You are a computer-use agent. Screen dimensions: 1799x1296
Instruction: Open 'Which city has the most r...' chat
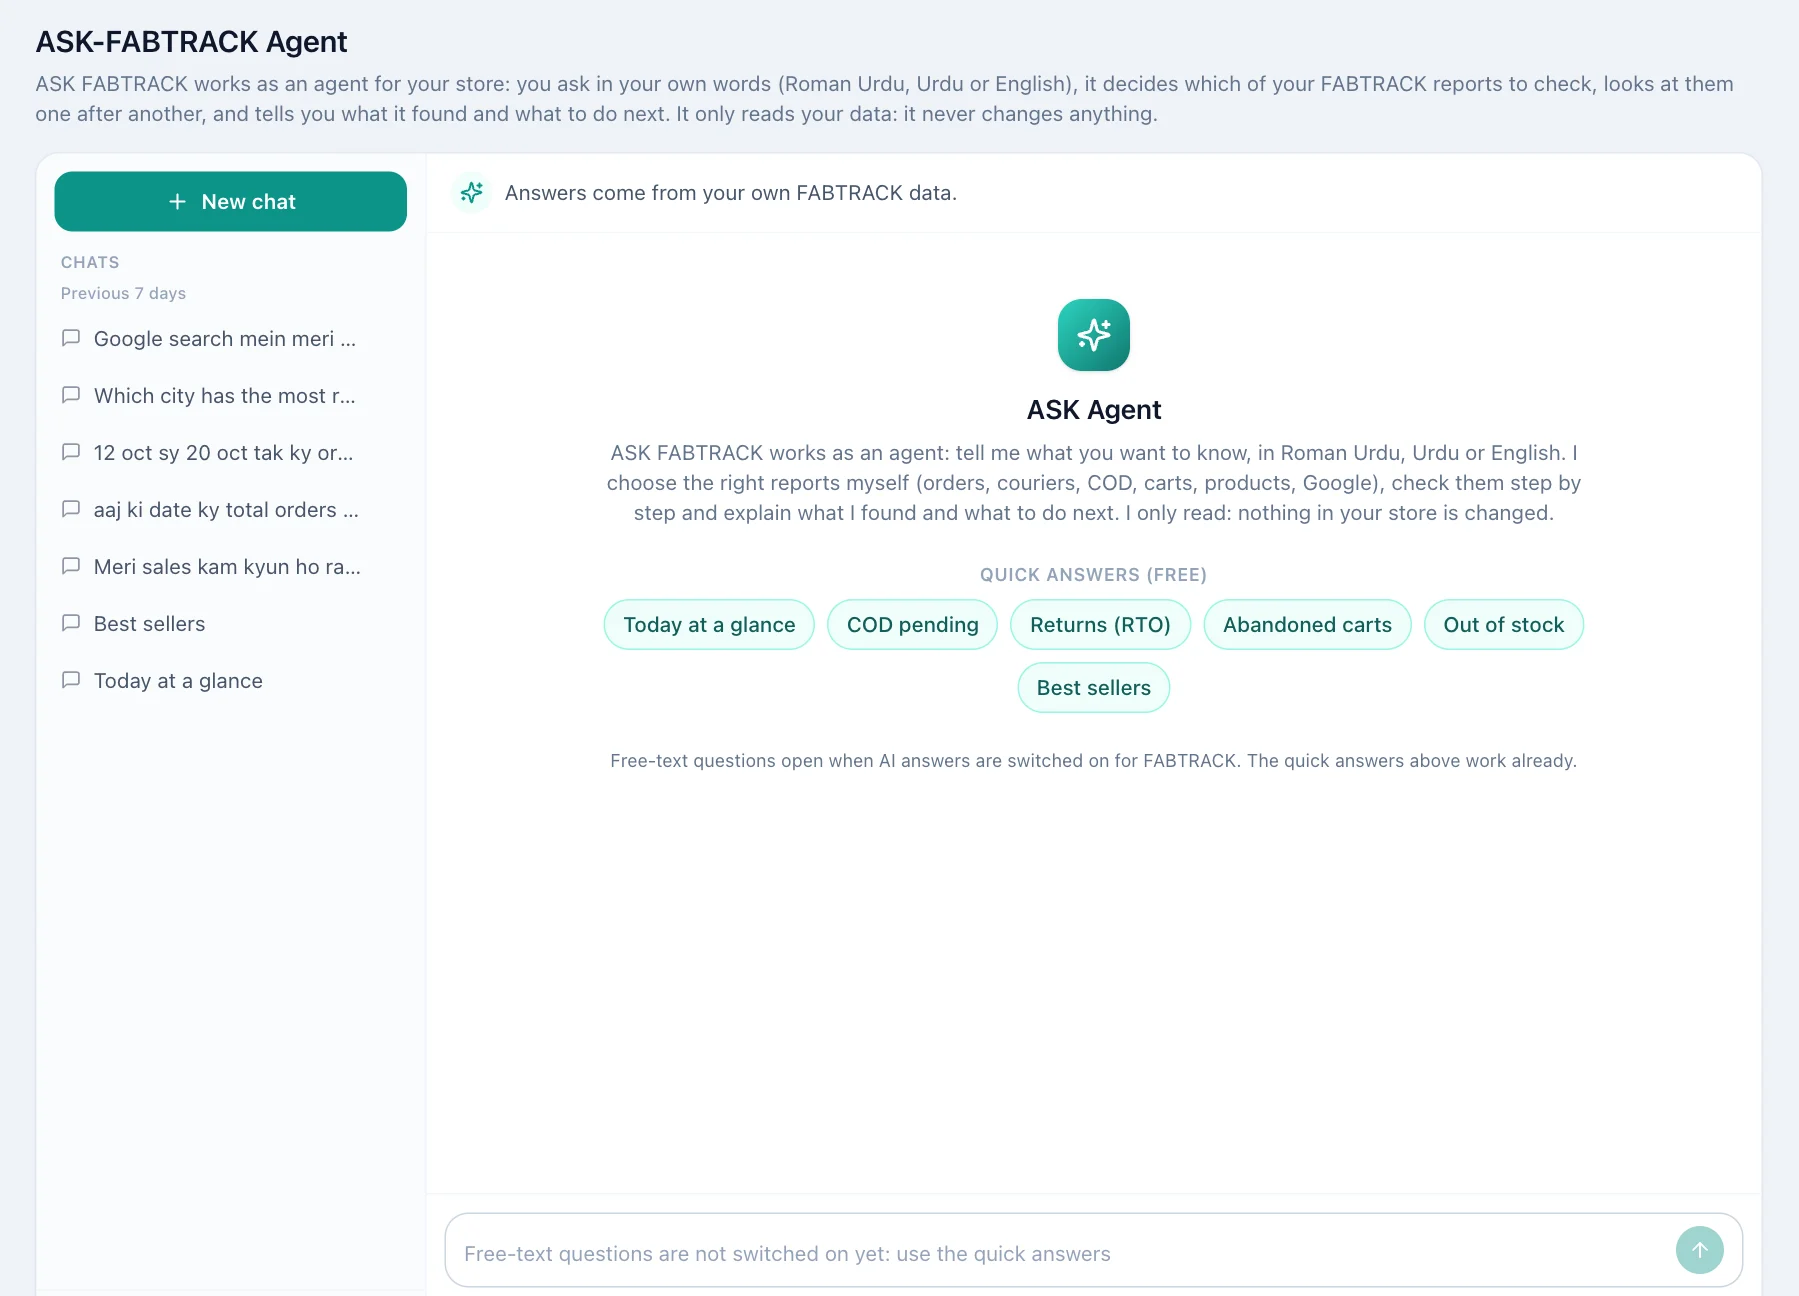tap(230, 396)
